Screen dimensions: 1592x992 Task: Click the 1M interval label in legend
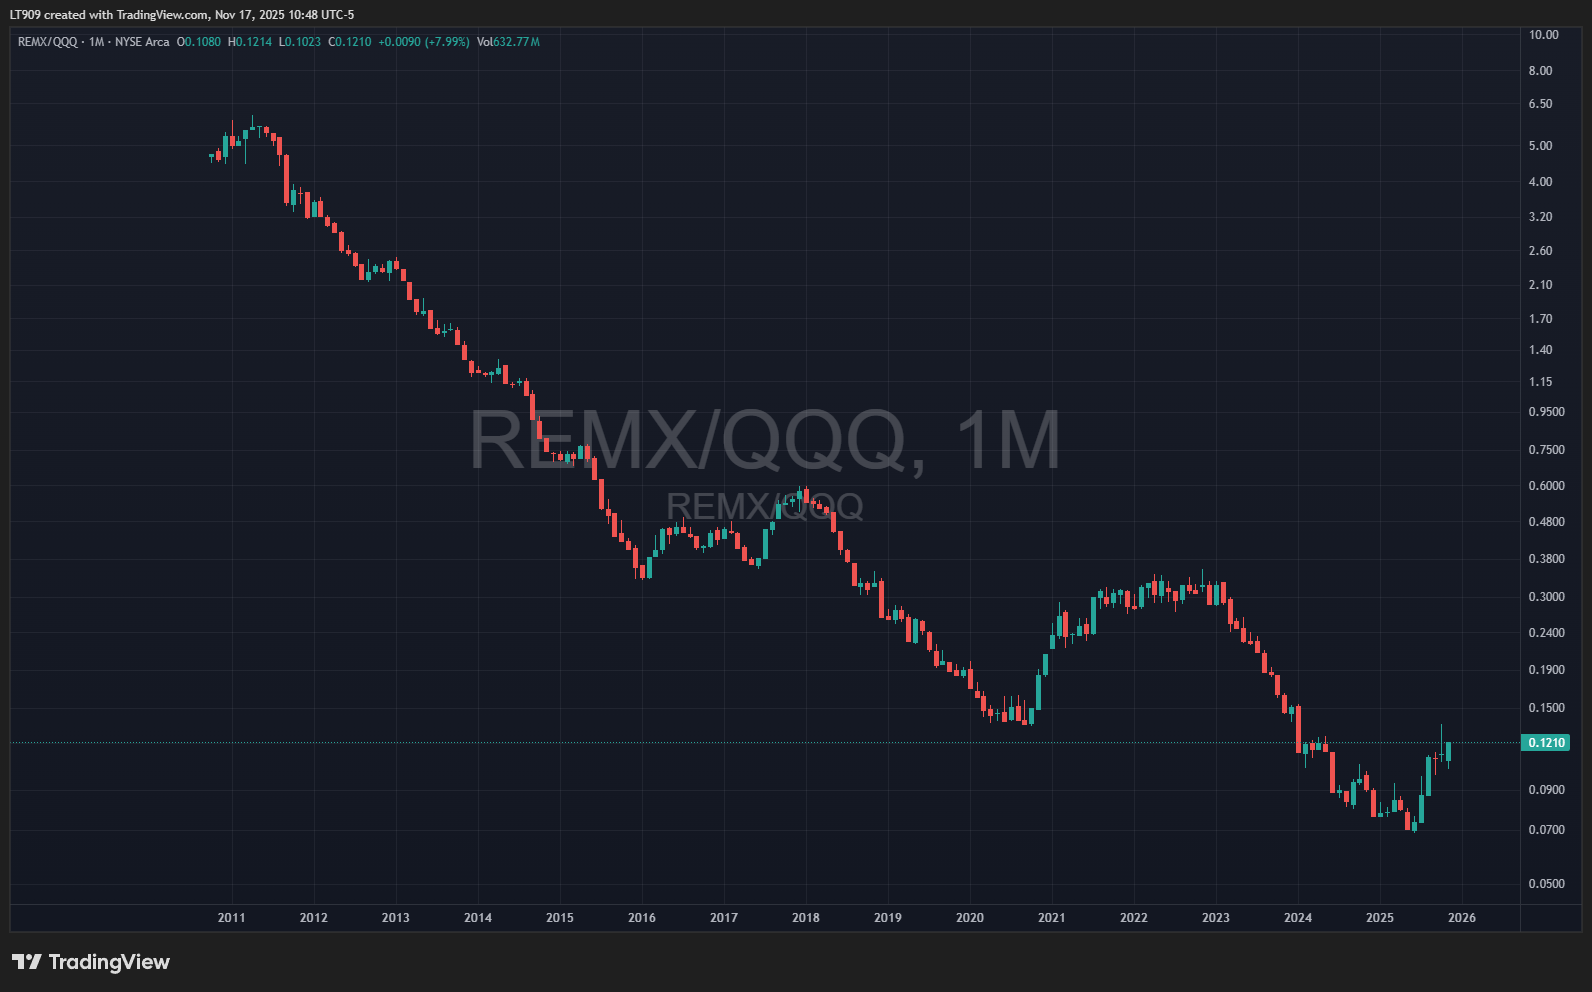tap(96, 42)
